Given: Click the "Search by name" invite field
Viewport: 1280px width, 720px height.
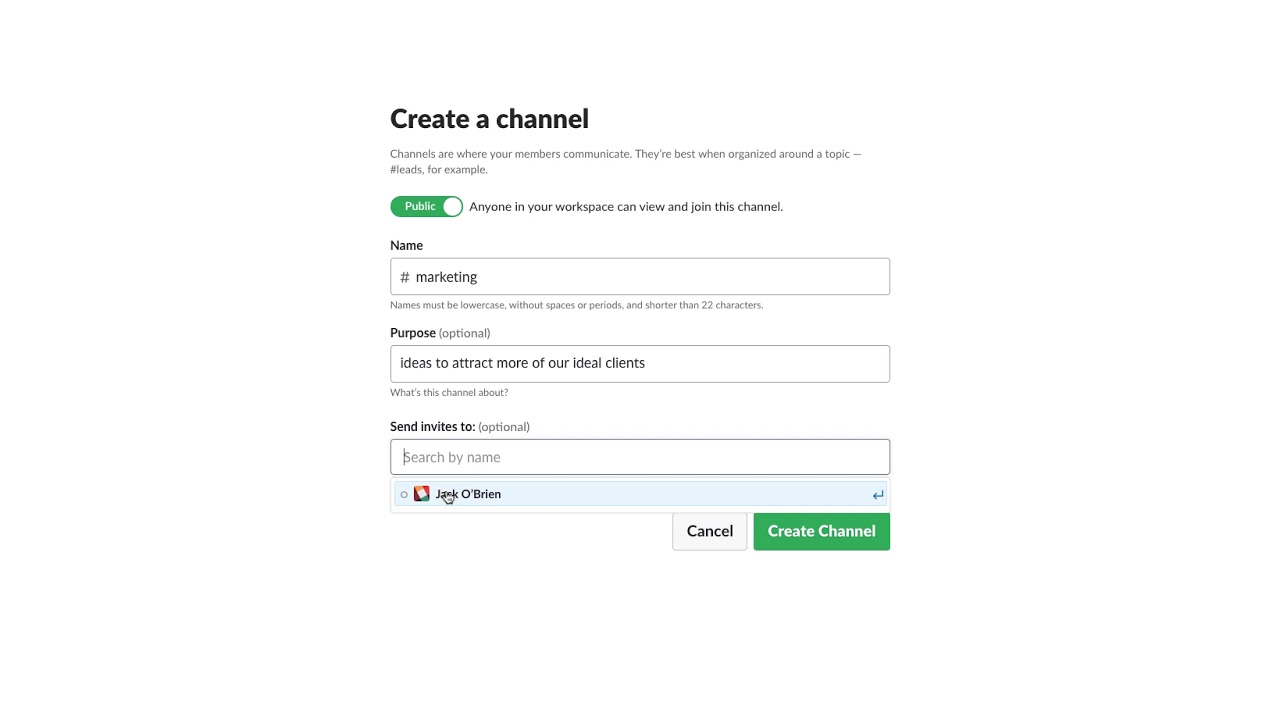Looking at the screenshot, I should [x=640, y=457].
